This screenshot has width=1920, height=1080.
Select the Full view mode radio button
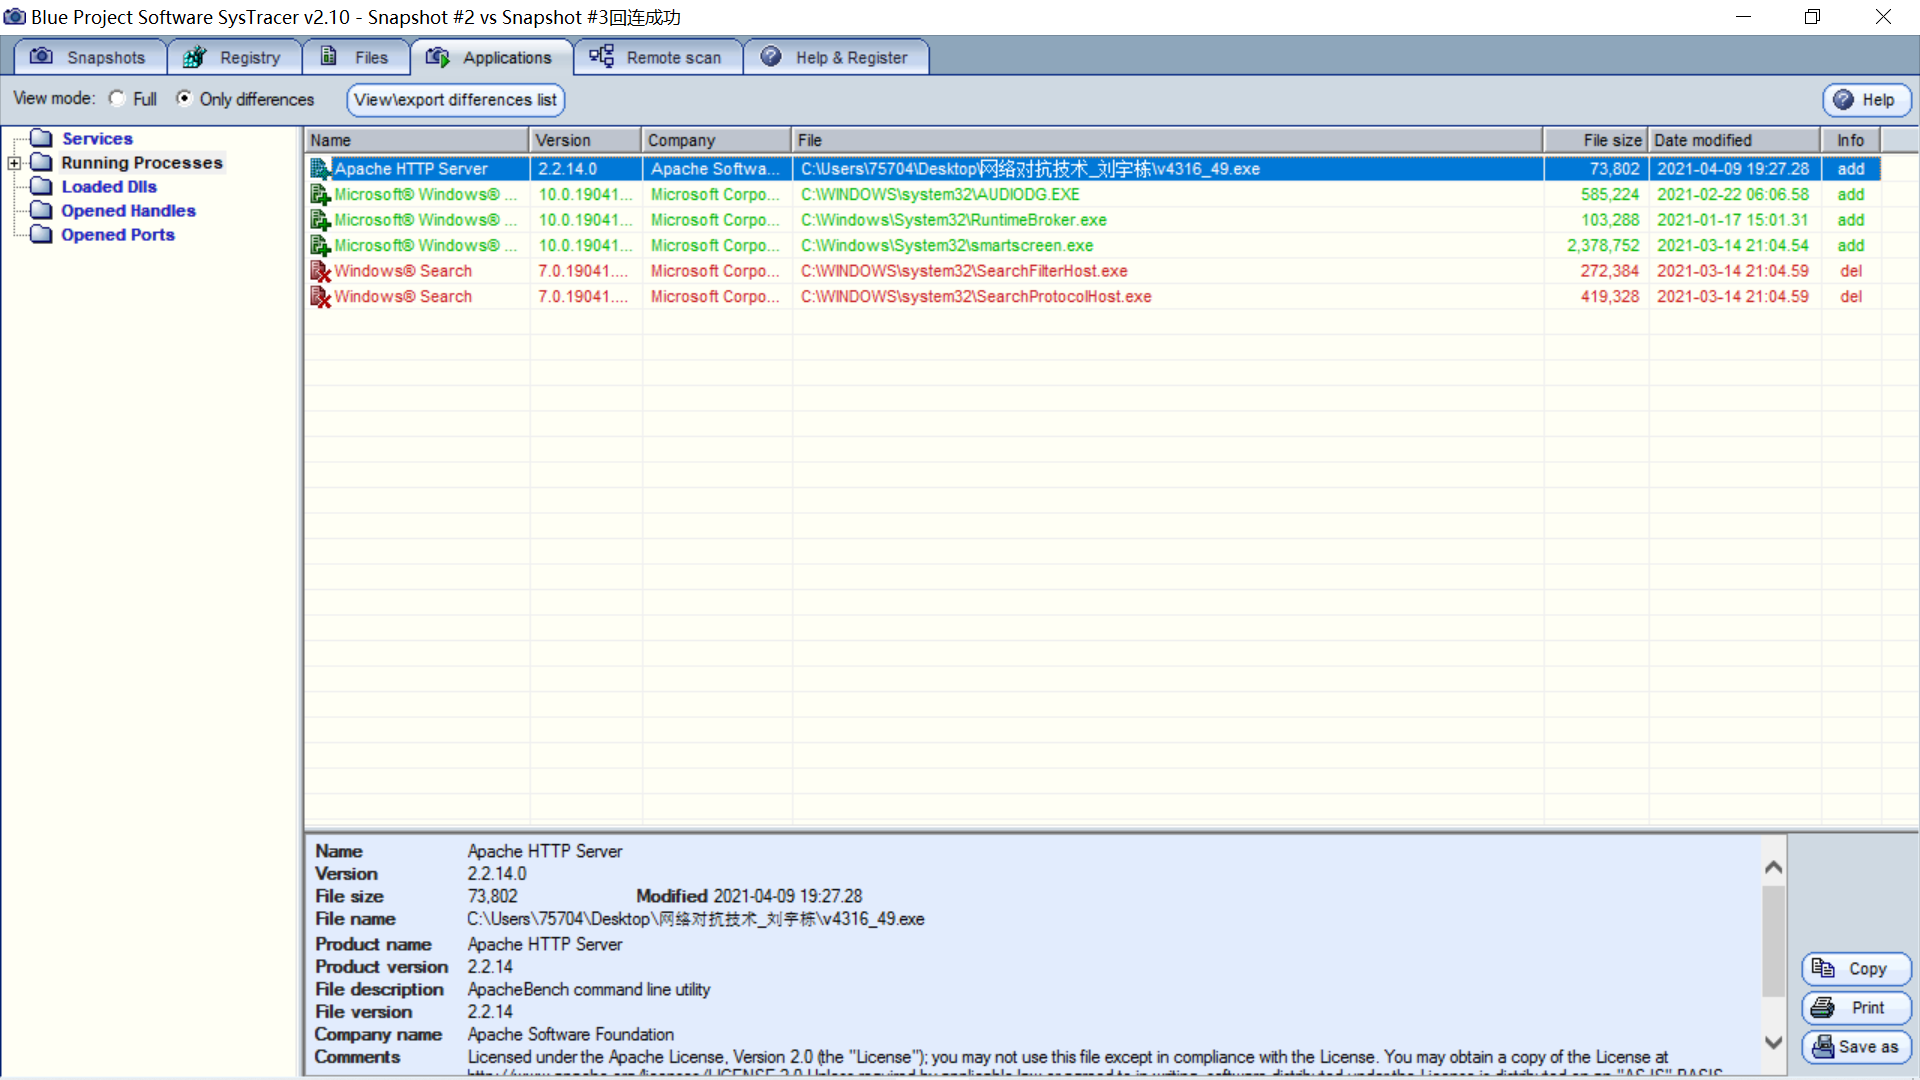coord(118,98)
